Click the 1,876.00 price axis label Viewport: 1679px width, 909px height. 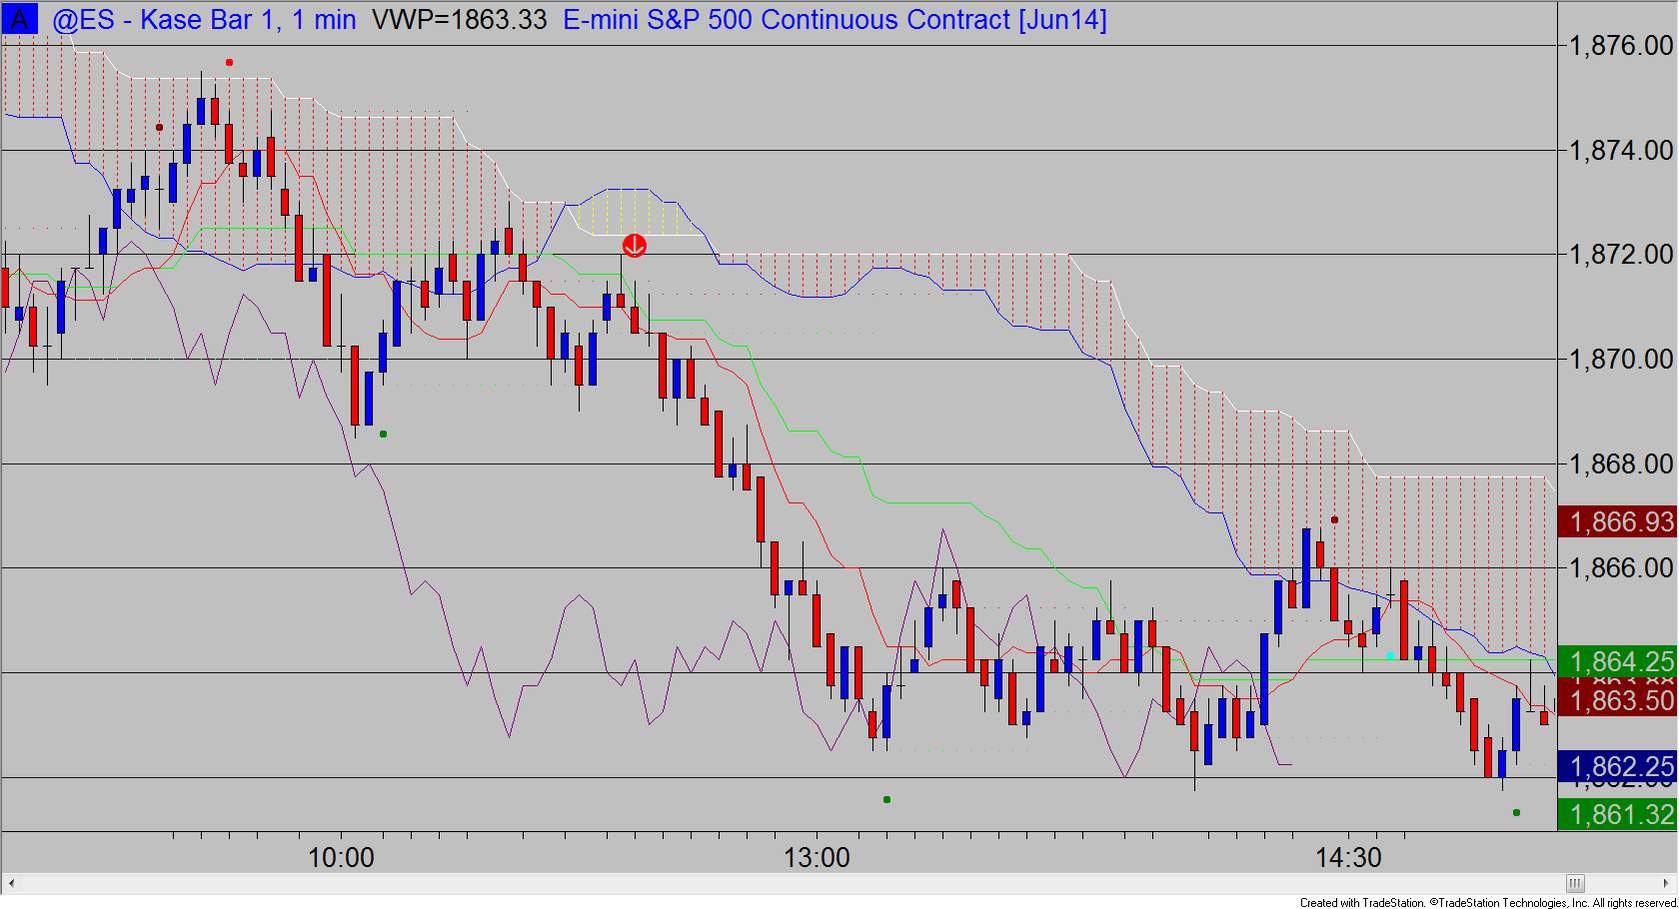click(x=1621, y=46)
